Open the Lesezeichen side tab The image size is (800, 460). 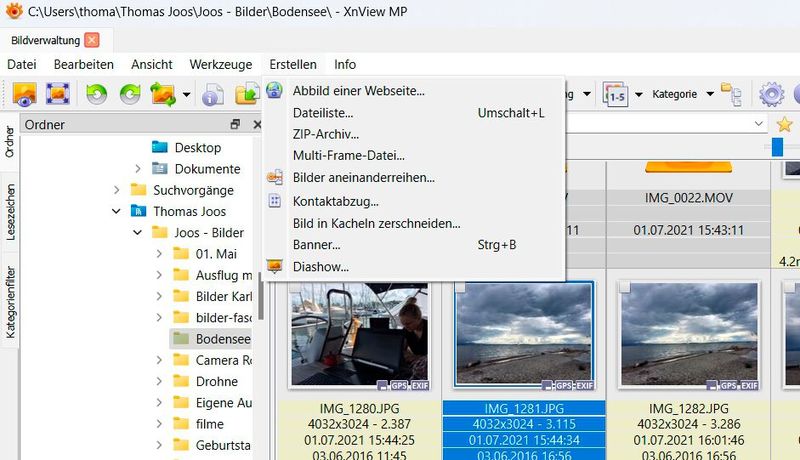pyautogui.click(x=10, y=212)
